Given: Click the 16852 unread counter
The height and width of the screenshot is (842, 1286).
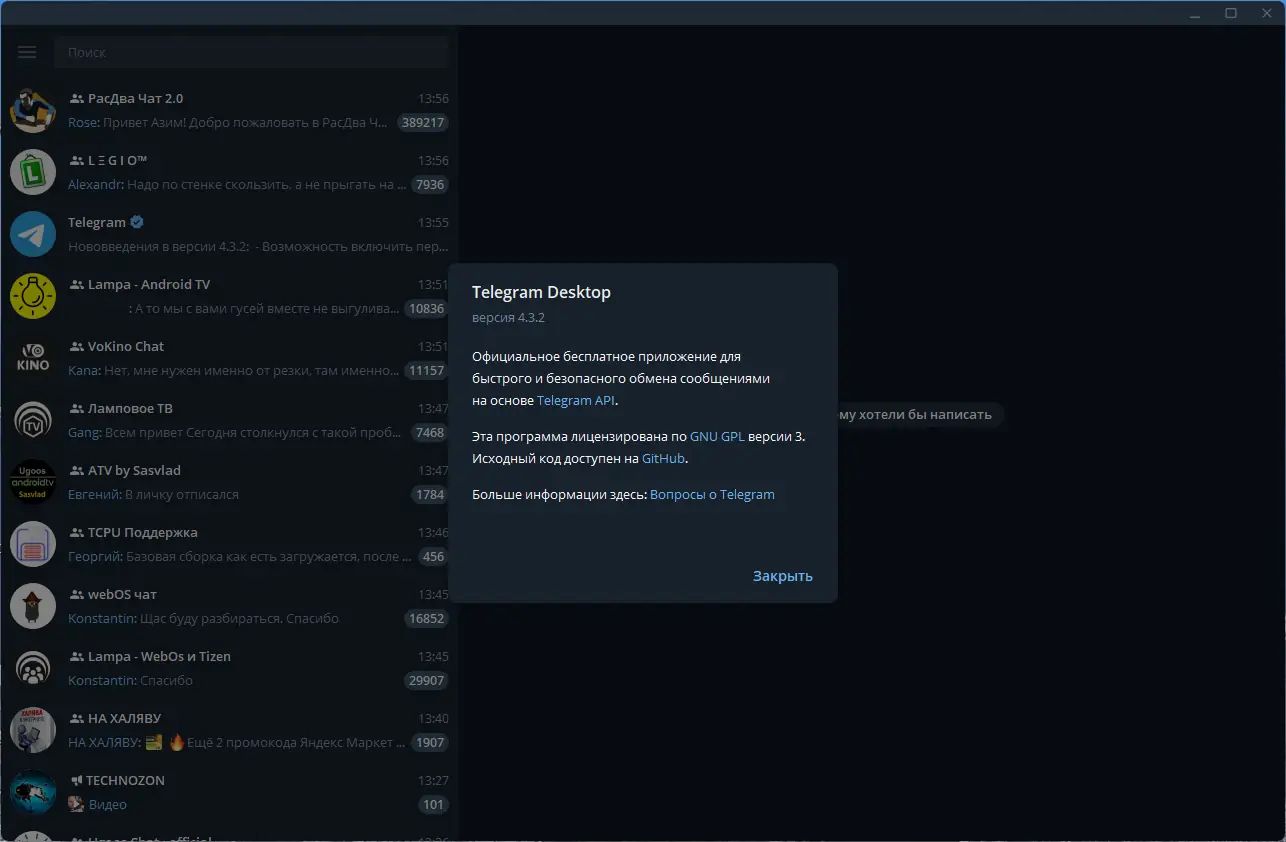Looking at the screenshot, I should pos(426,618).
